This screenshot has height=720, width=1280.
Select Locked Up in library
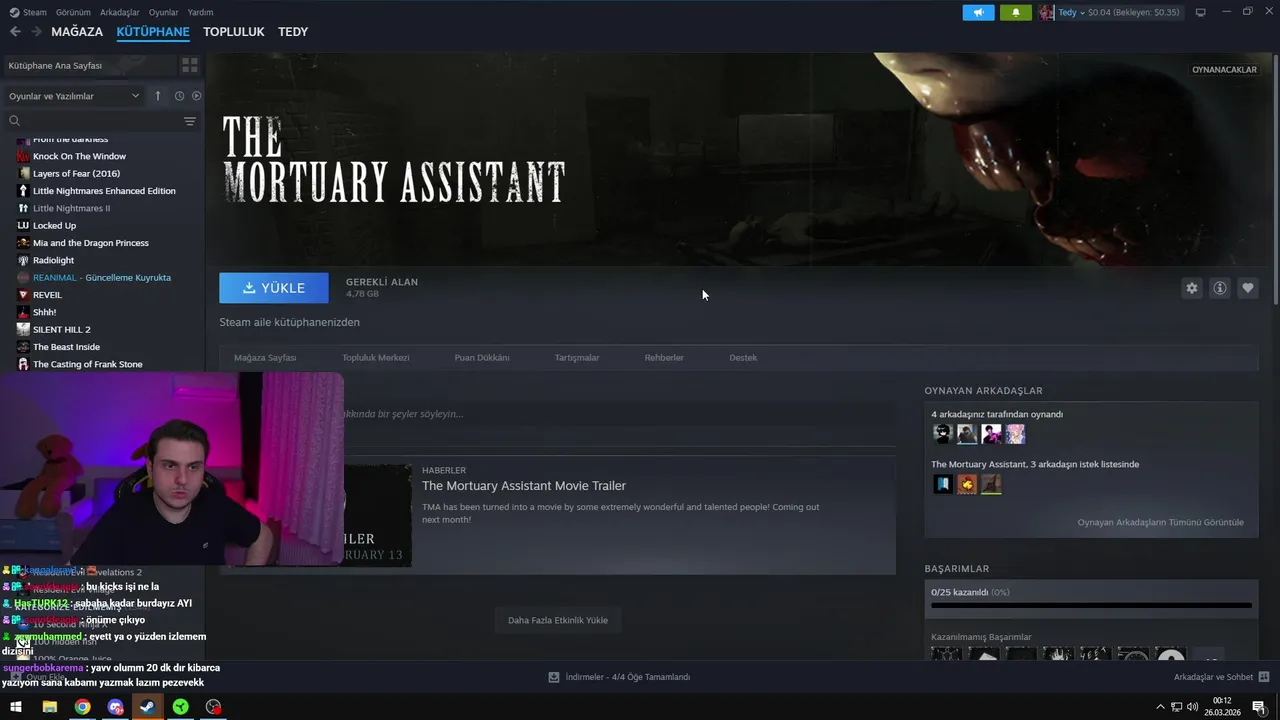click(54, 225)
